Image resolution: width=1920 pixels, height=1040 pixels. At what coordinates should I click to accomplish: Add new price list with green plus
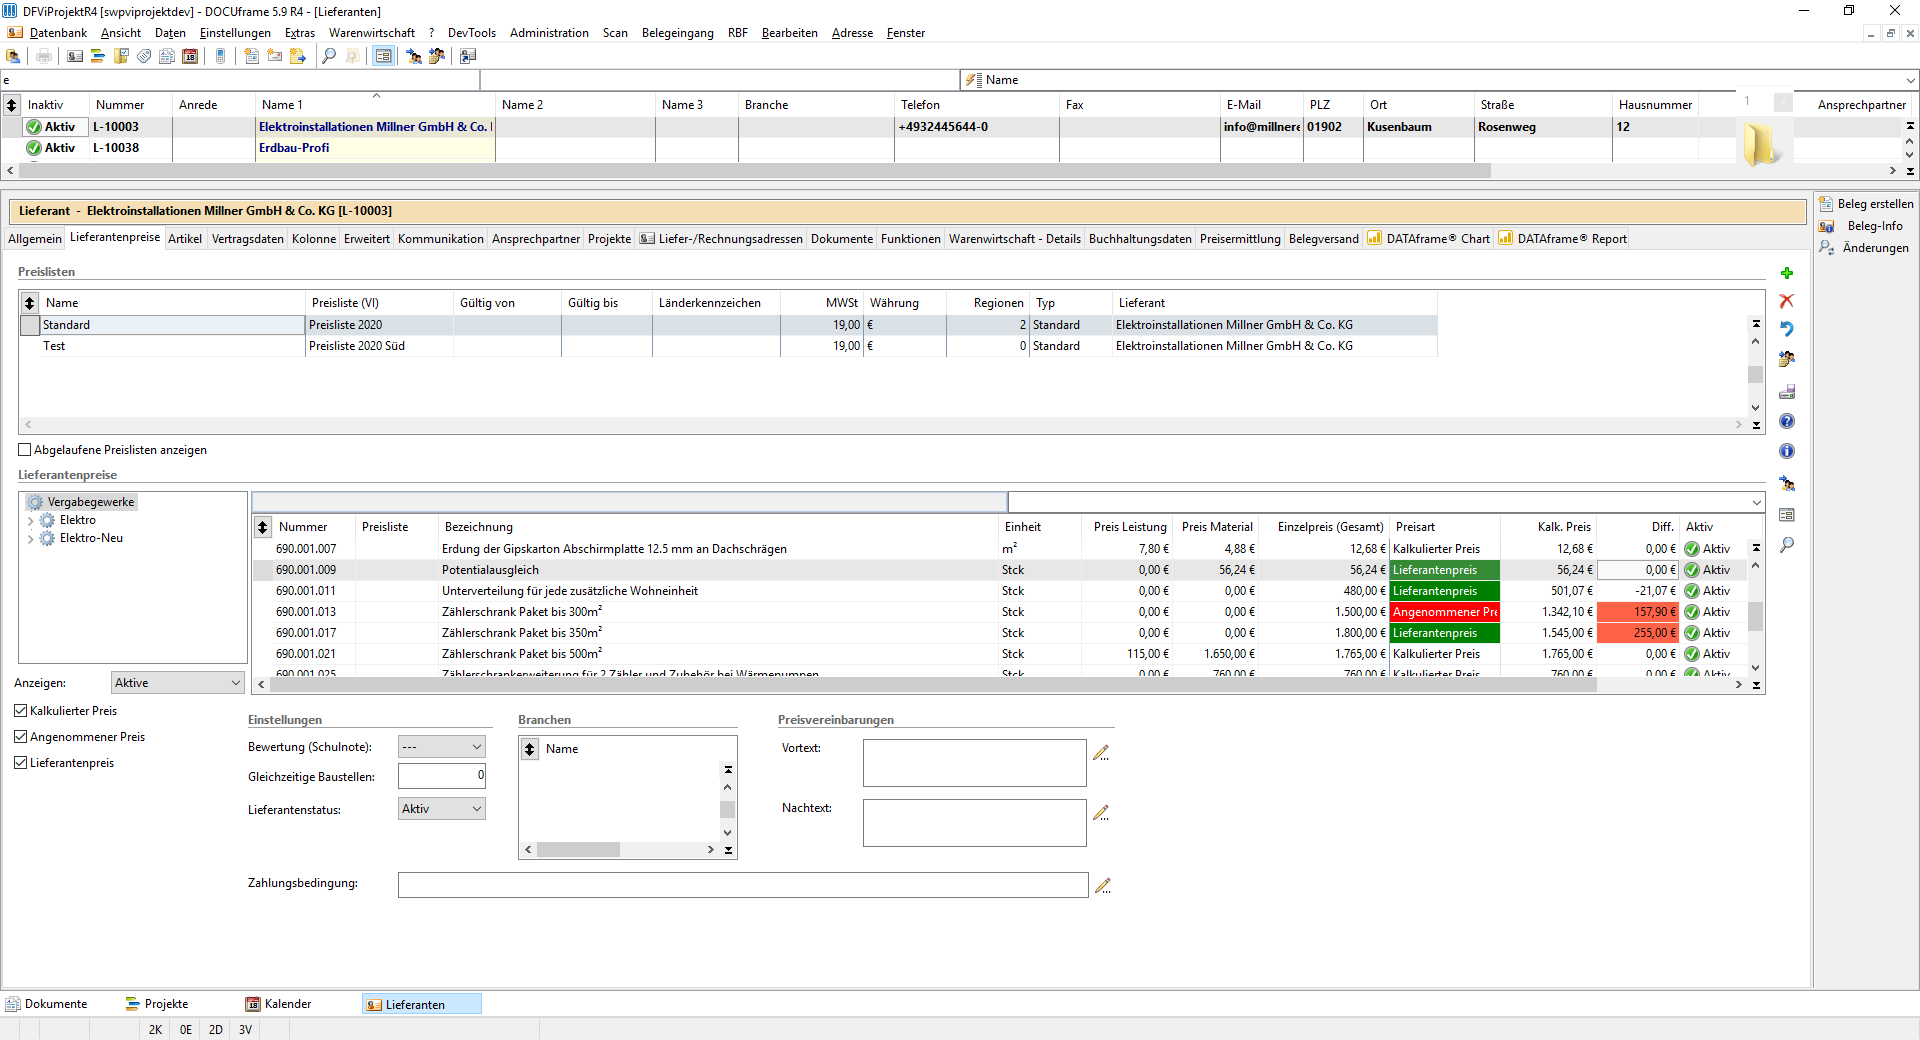coord(1787,273)
